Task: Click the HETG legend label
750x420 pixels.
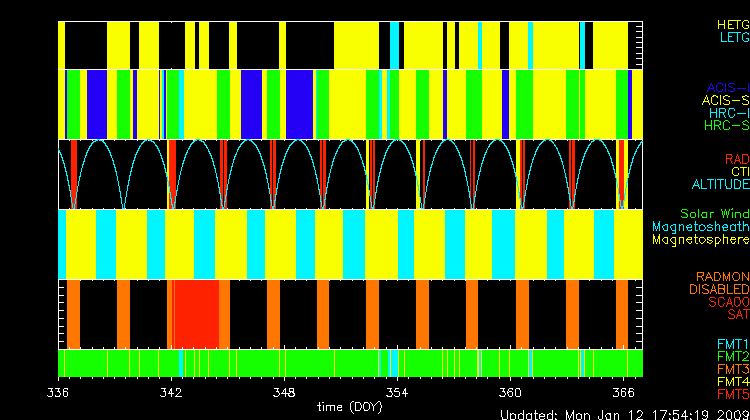Action: 732,24
